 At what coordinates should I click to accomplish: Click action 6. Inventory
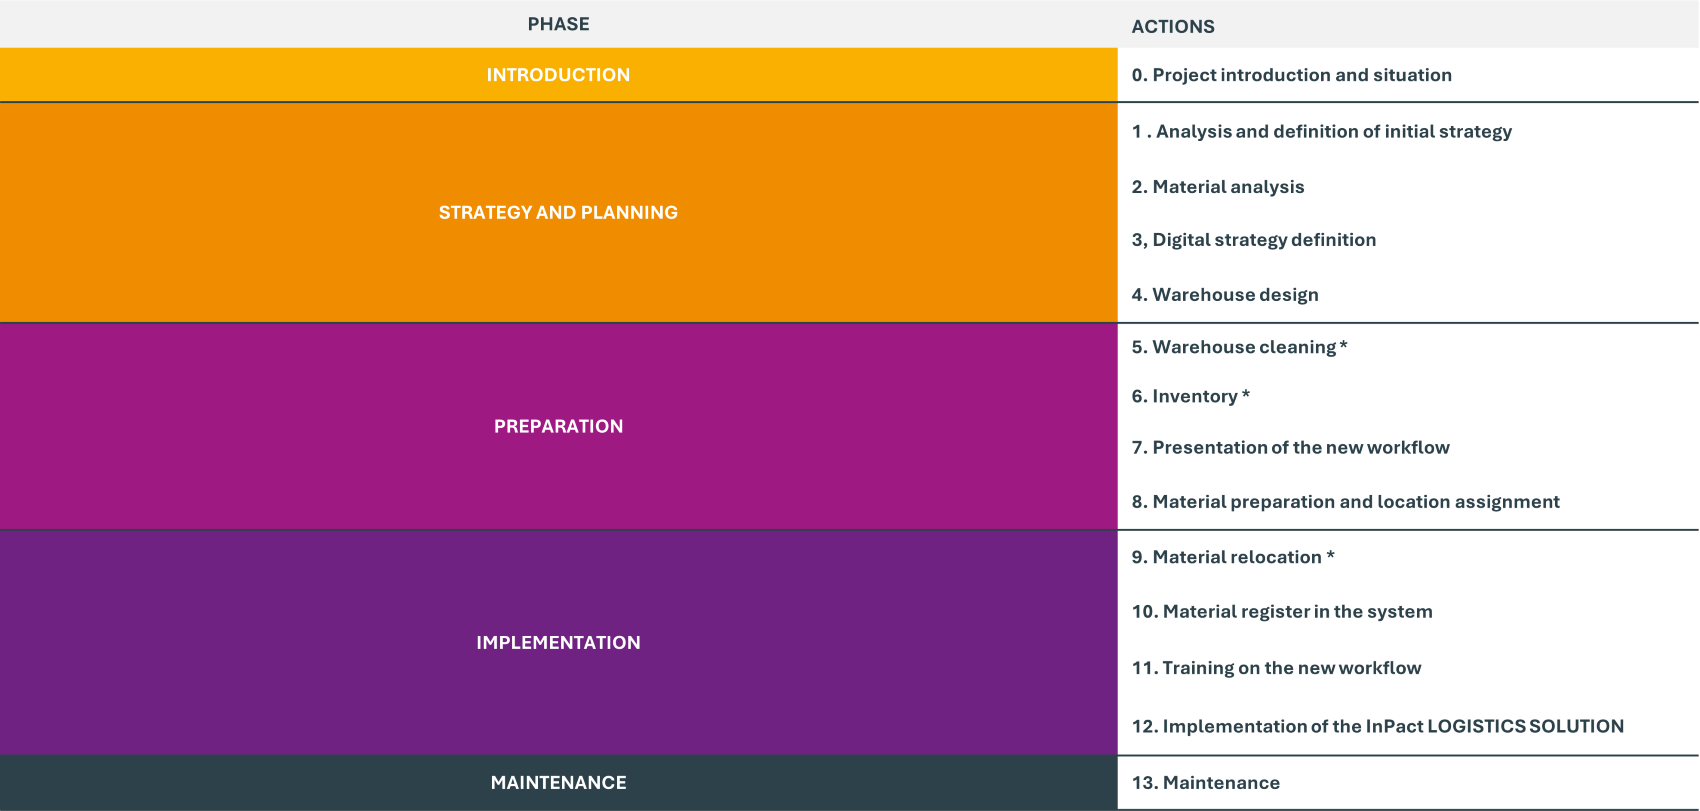pyautogui.click(x=1190, y=397)
